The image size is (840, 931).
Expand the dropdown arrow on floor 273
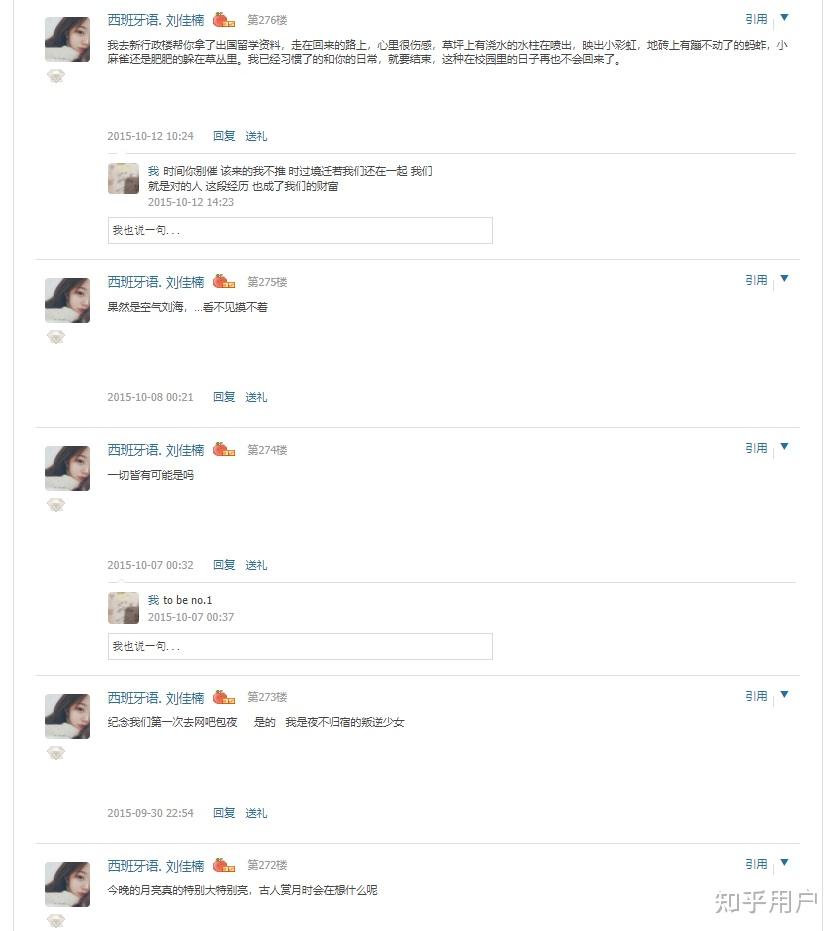(x=784, y=695)
